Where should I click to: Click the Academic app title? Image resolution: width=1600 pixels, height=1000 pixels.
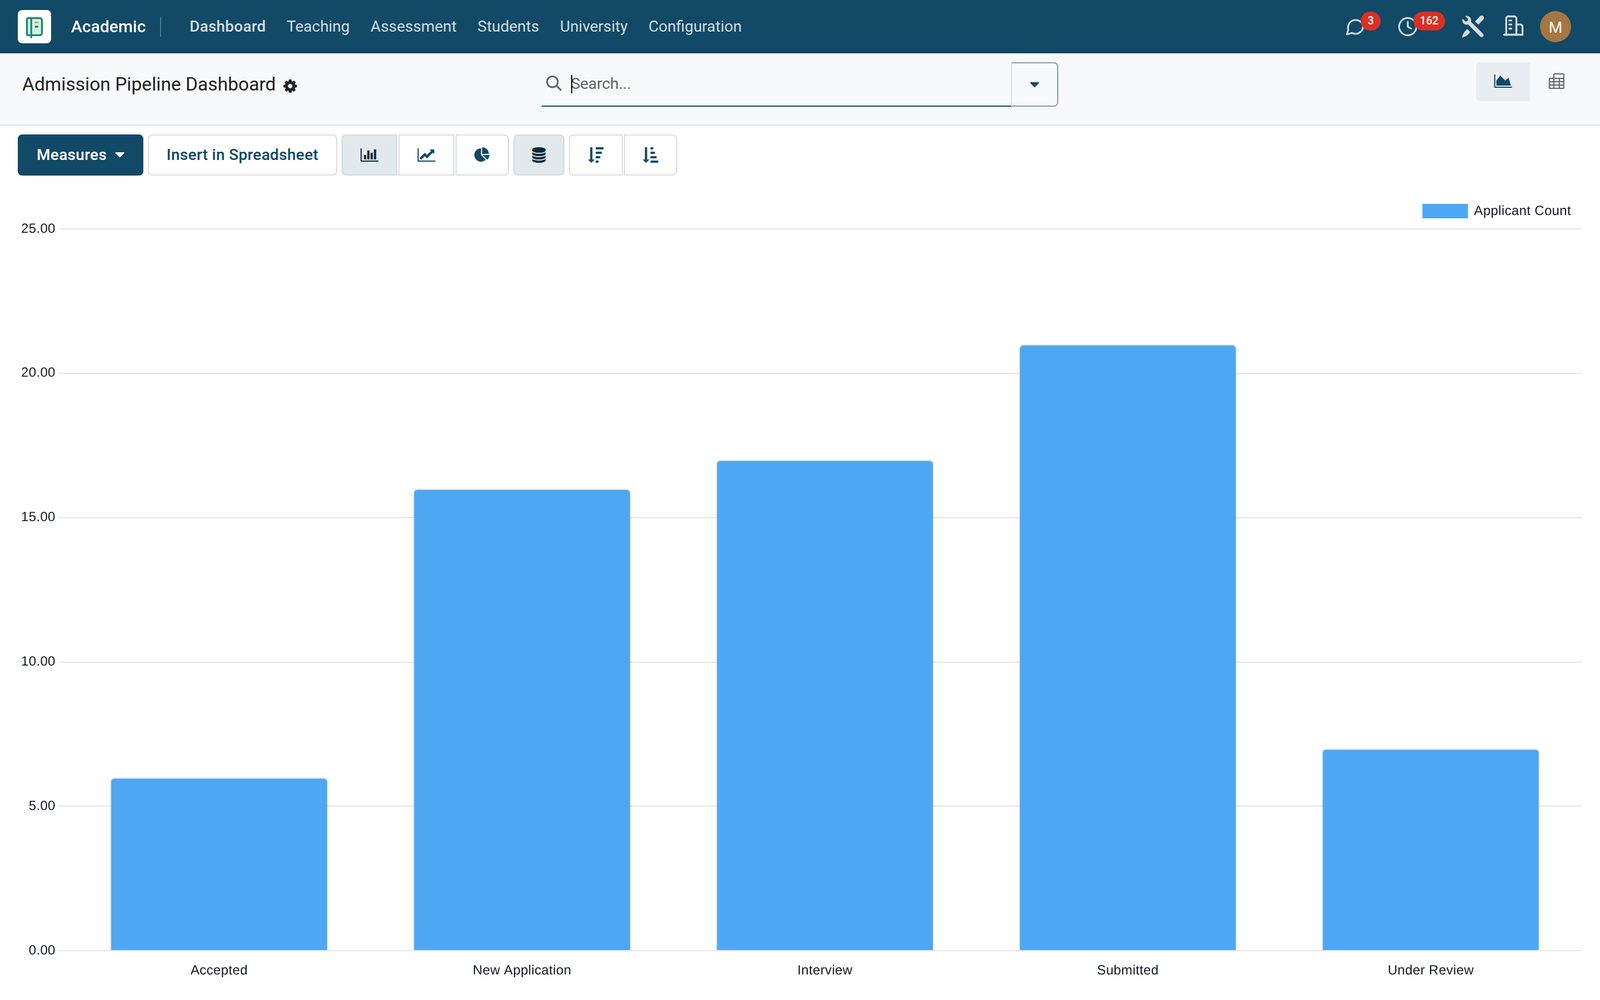(x=108, y=27)
